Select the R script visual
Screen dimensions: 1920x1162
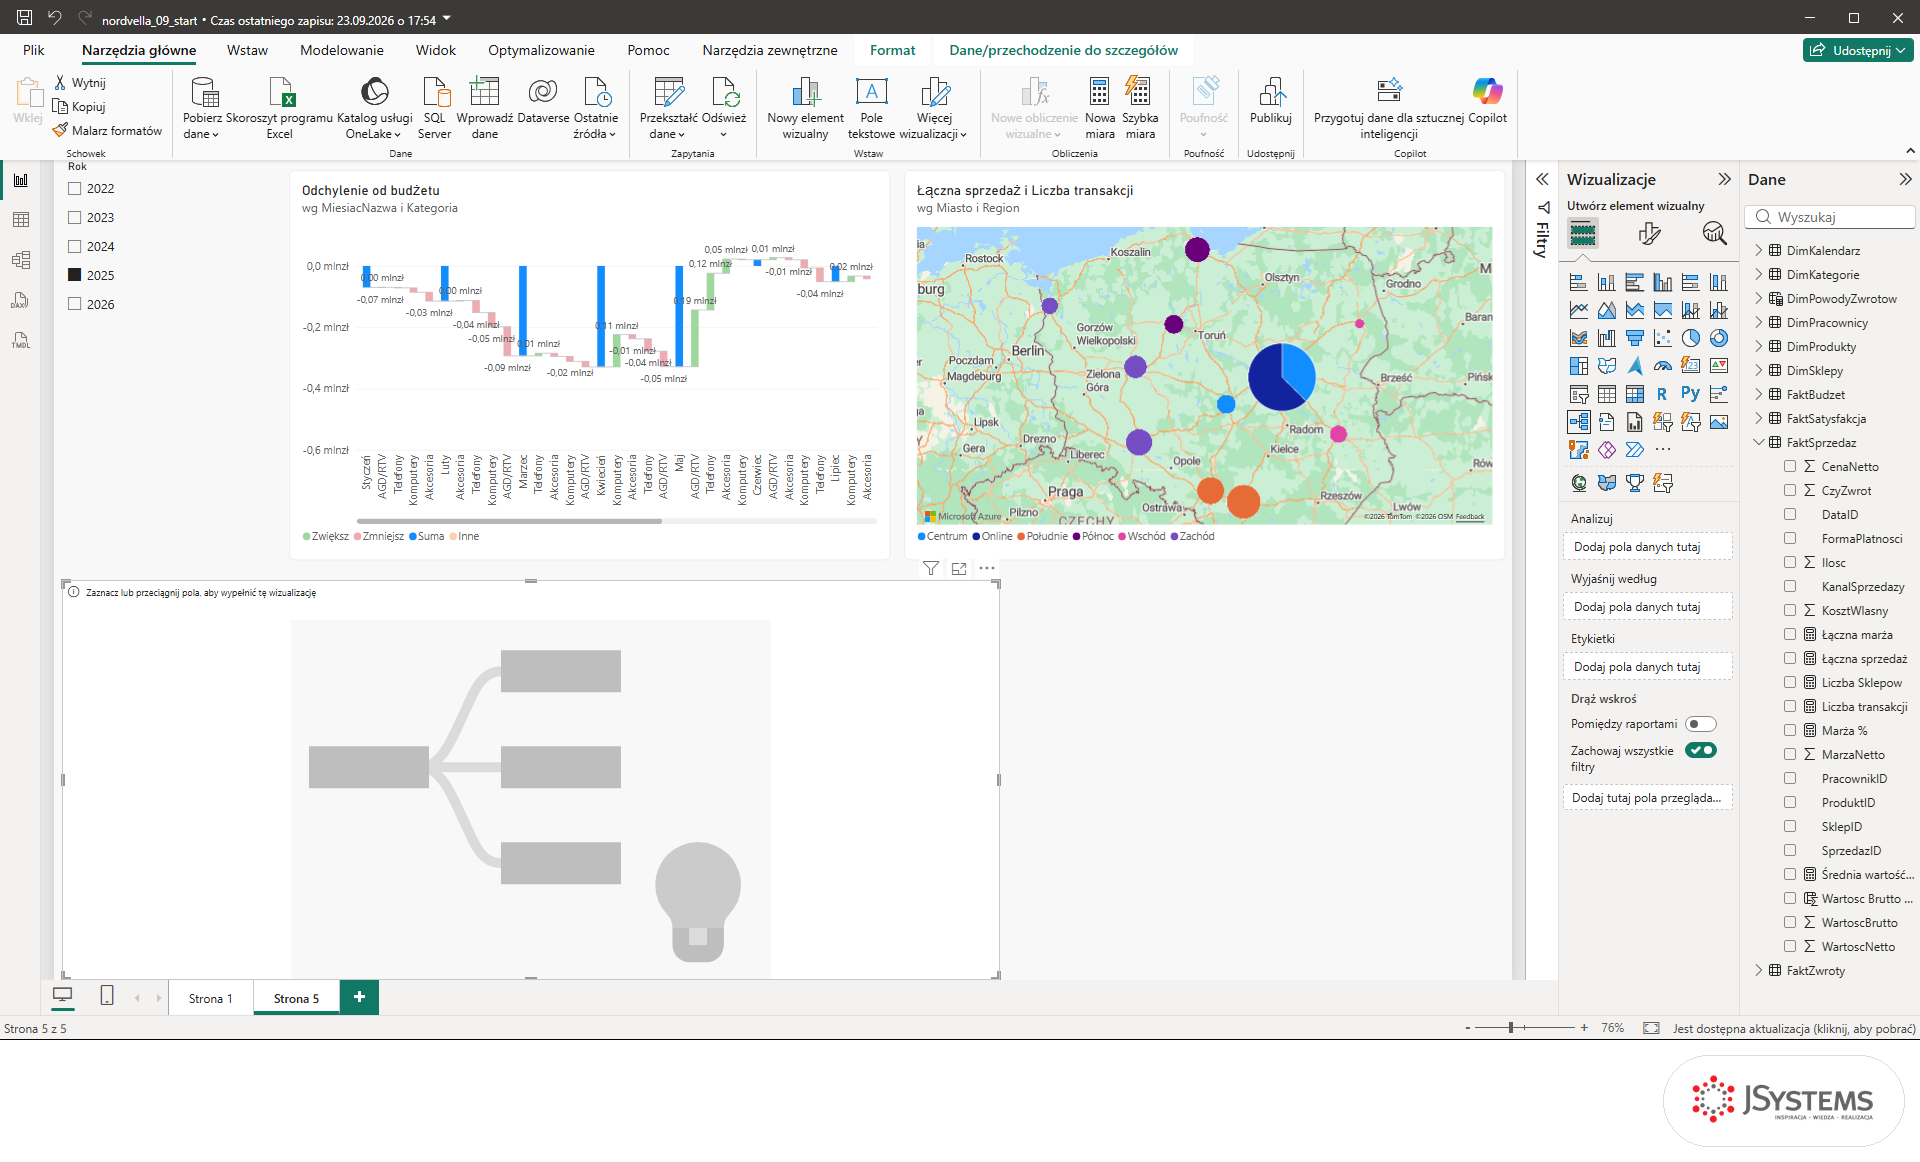point(1662,394)
